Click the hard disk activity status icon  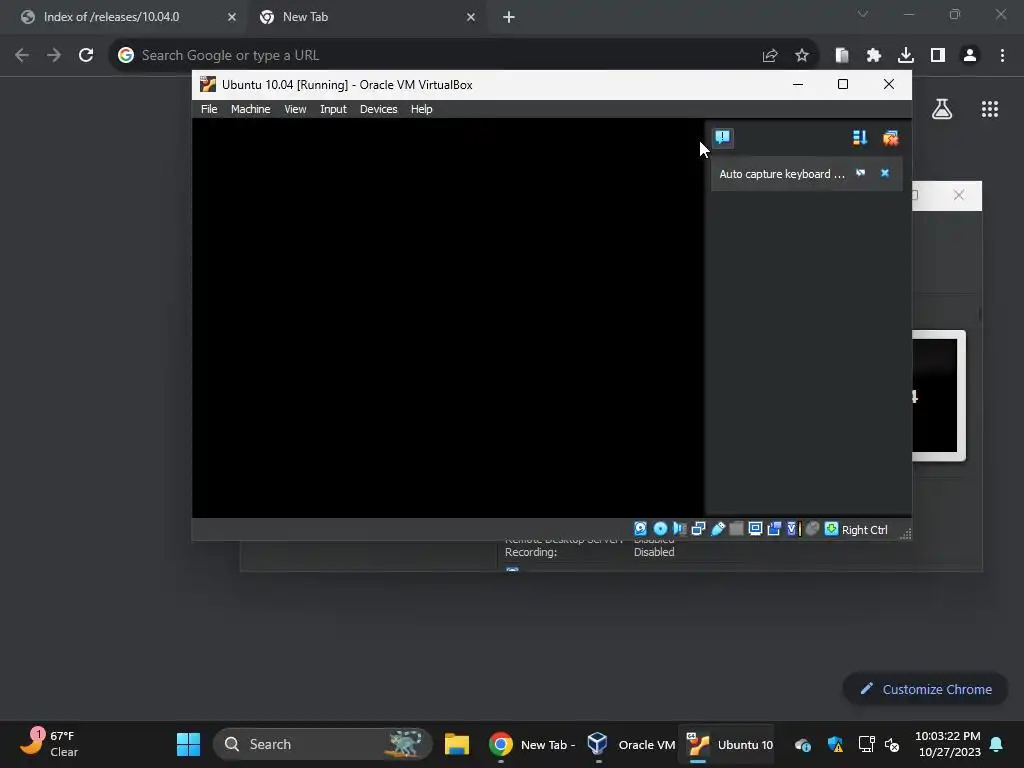click(x=641, y=529)
